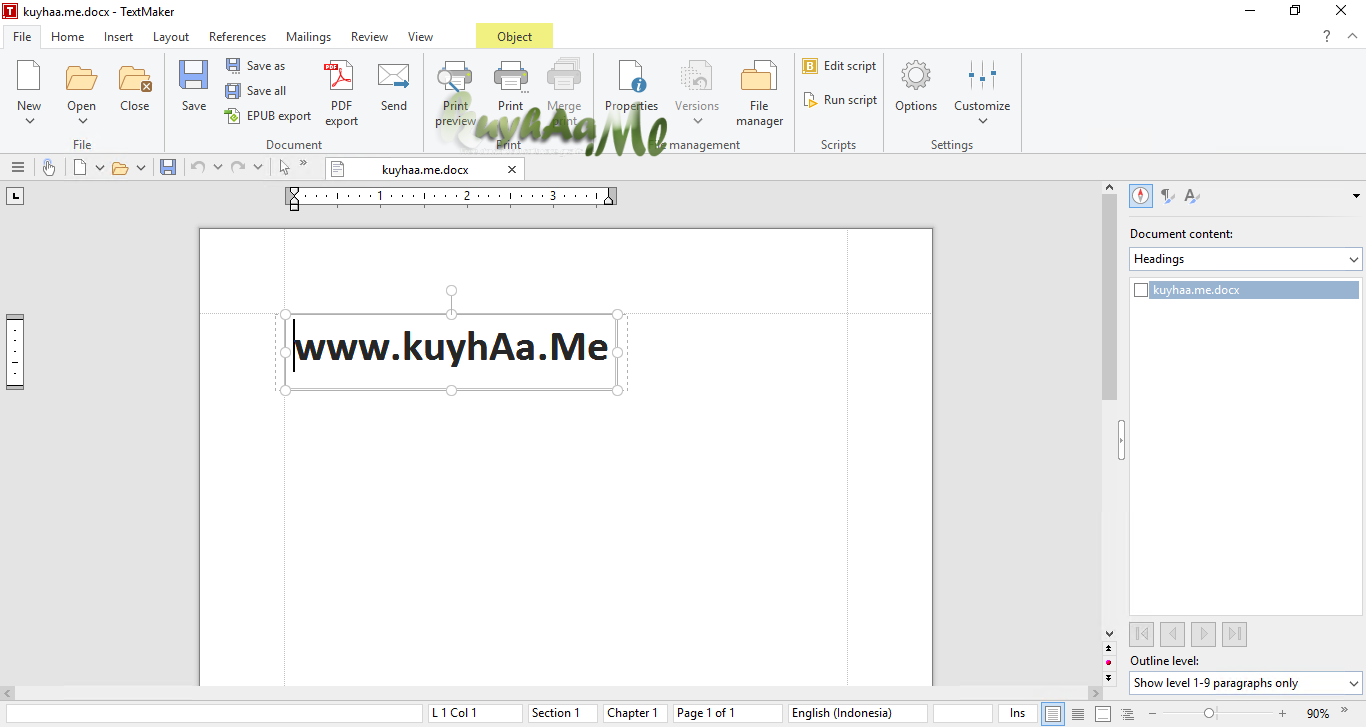Toggle touch mode hand icon
This screenshot has height=727, width=1366.
point(48,167)
